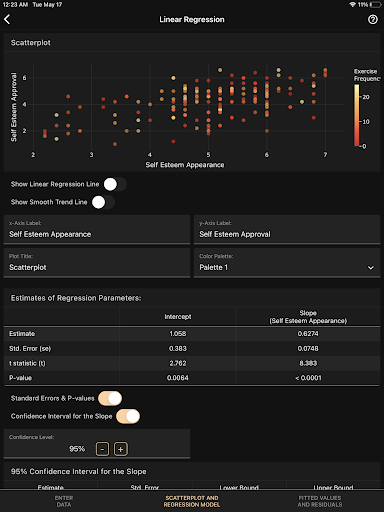
Task: Open help via the question mark icon
Action: click(373, 19)
